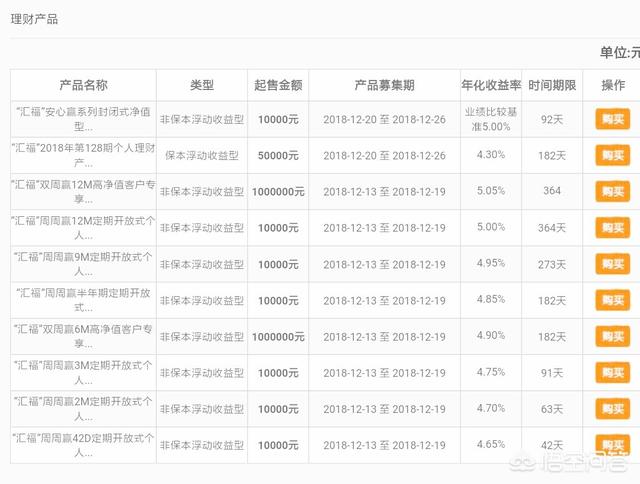Select the 364天 duration cell
Viewport: 640px width, 484px height.
pyautogui.click(x=552, y=228)
